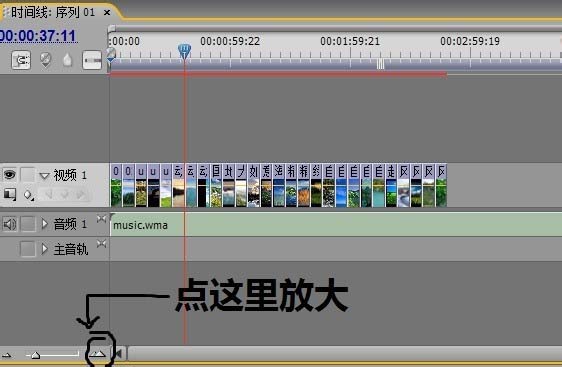This screenshot has height=367, width=562.
Task: Click the Set display style icon on 视频 1
Action: [x=10, y=195]
